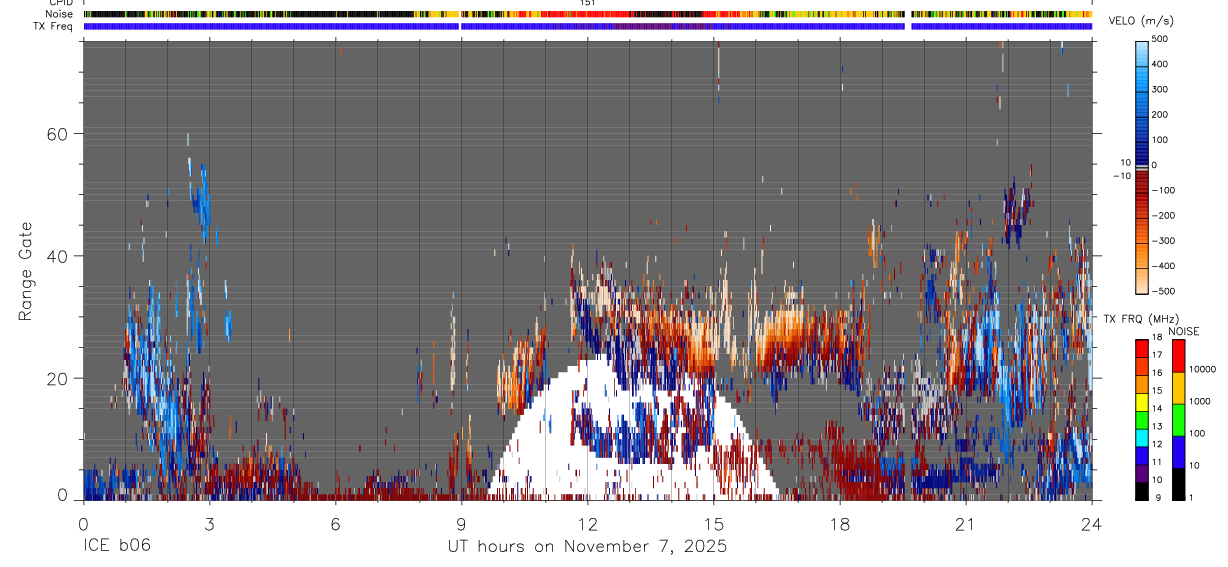Image resolution: width=1228 pixels, height=567 pixels.
Task: Click the x-axis tick label 12
Action: pos(588,524)
